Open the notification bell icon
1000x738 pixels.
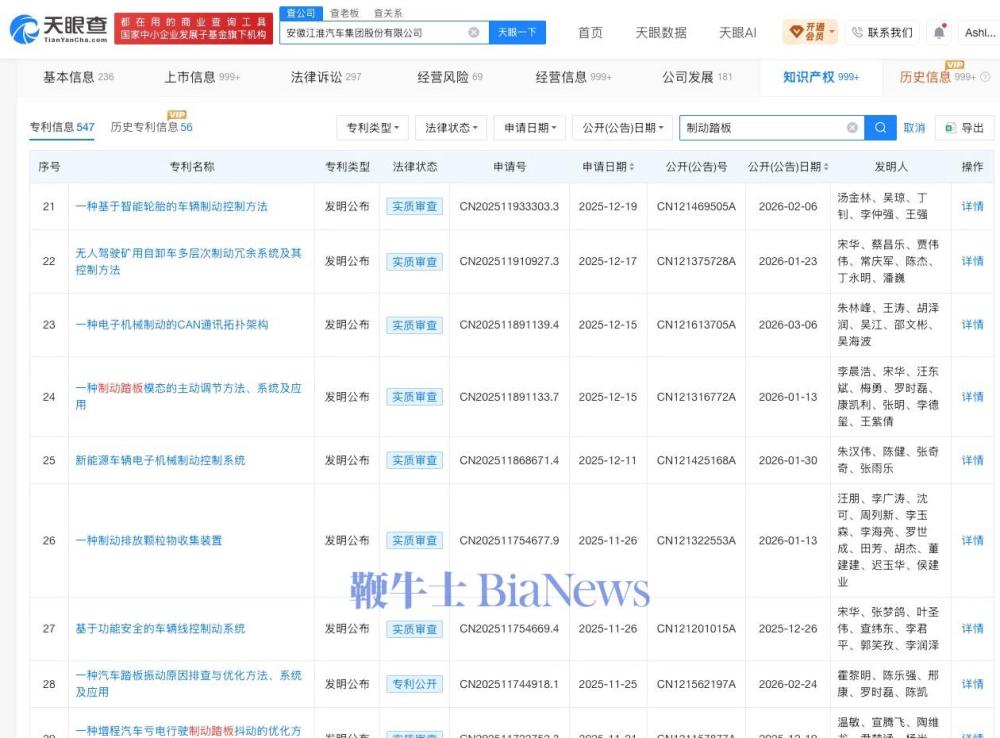point(939,33)
